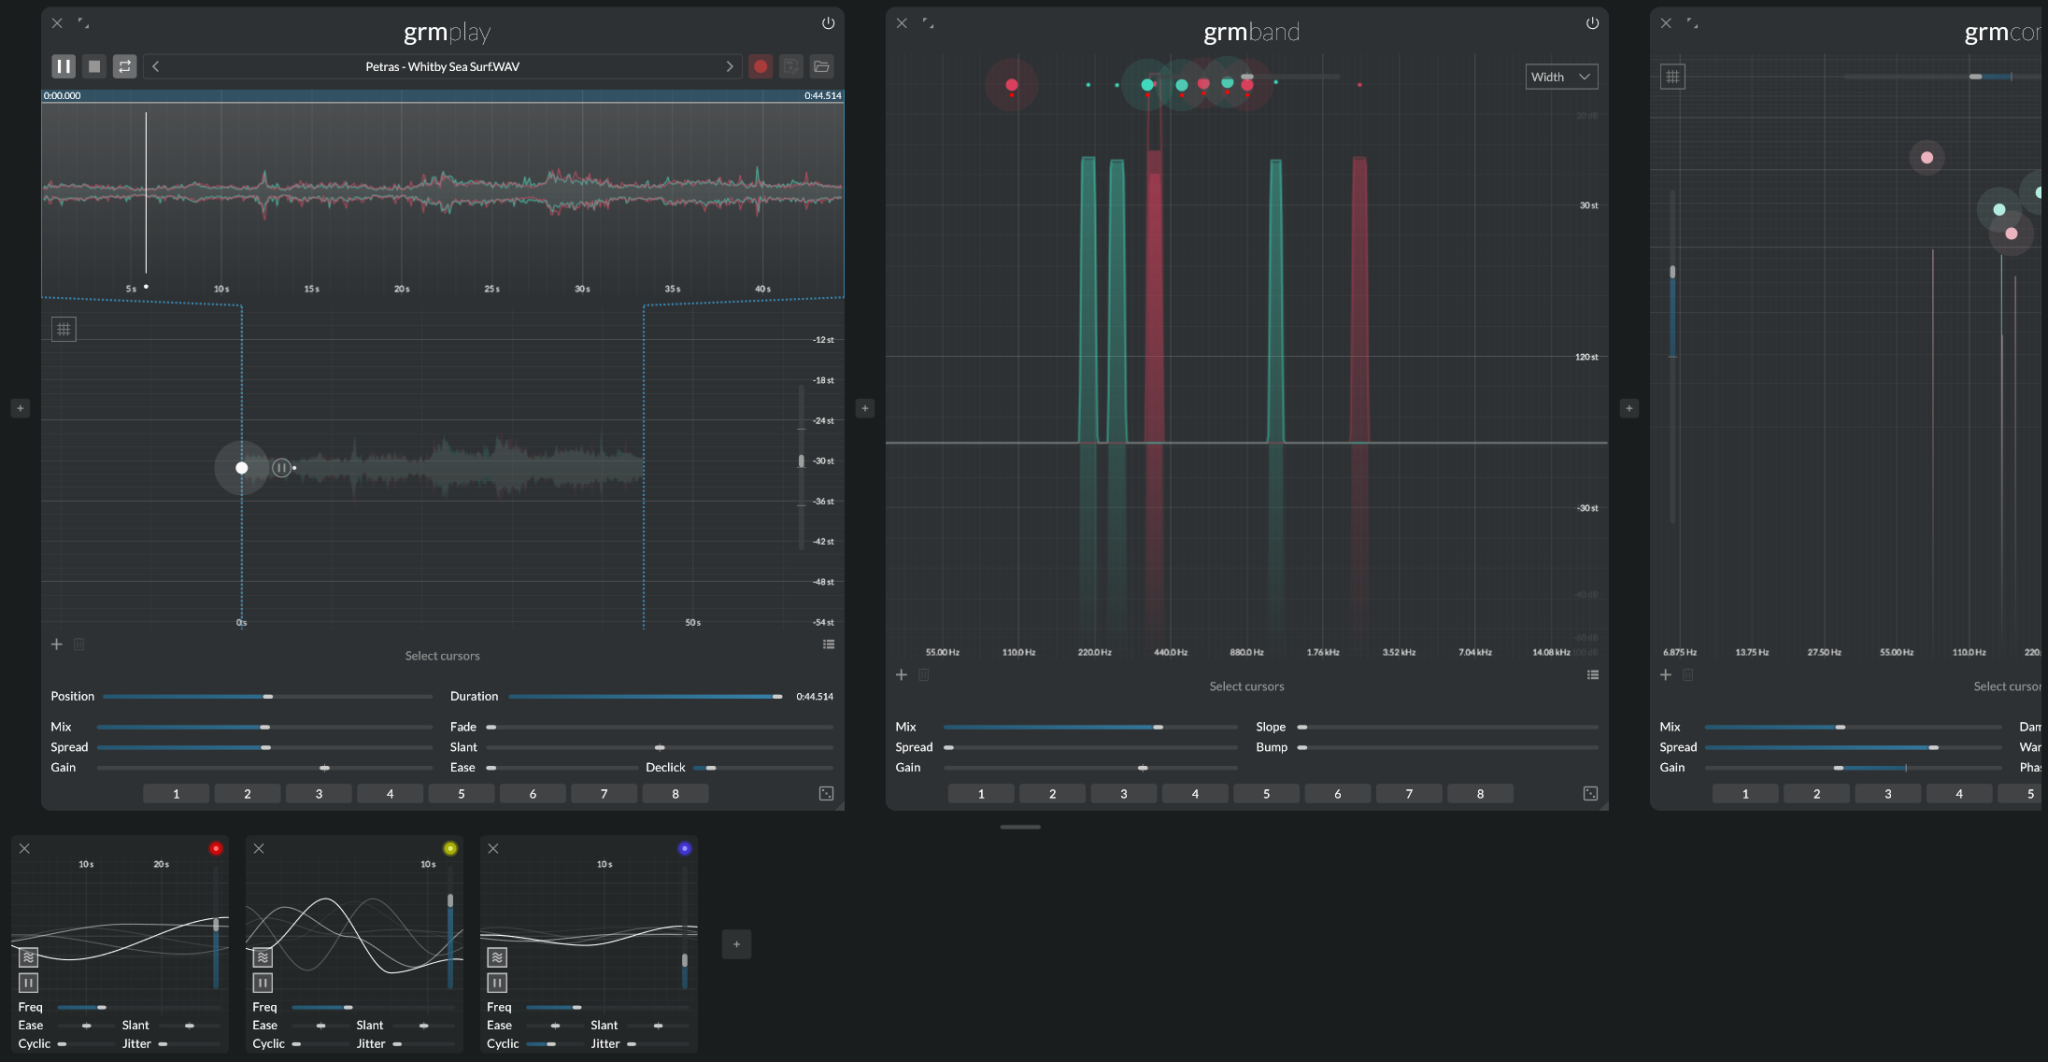Click the yellow modulator color indicator

tap(450, 849)
